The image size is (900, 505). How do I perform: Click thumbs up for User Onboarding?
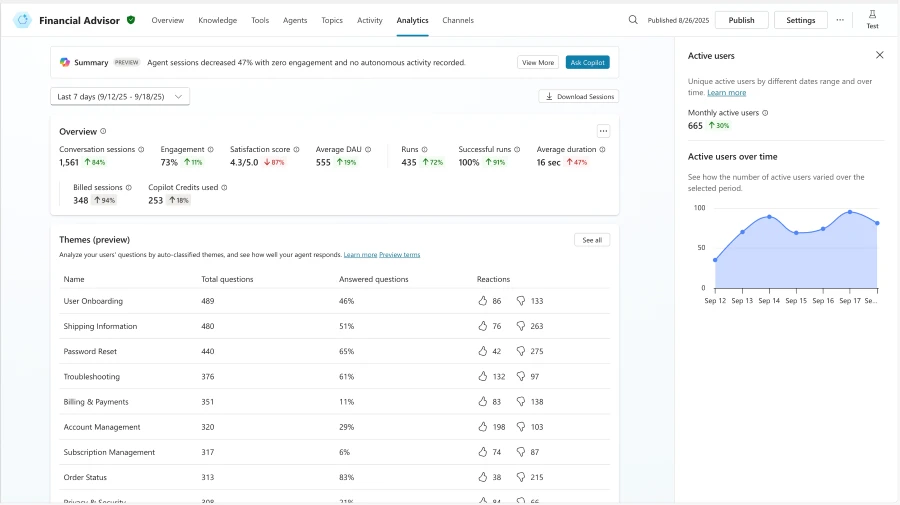tap(483, 301)
